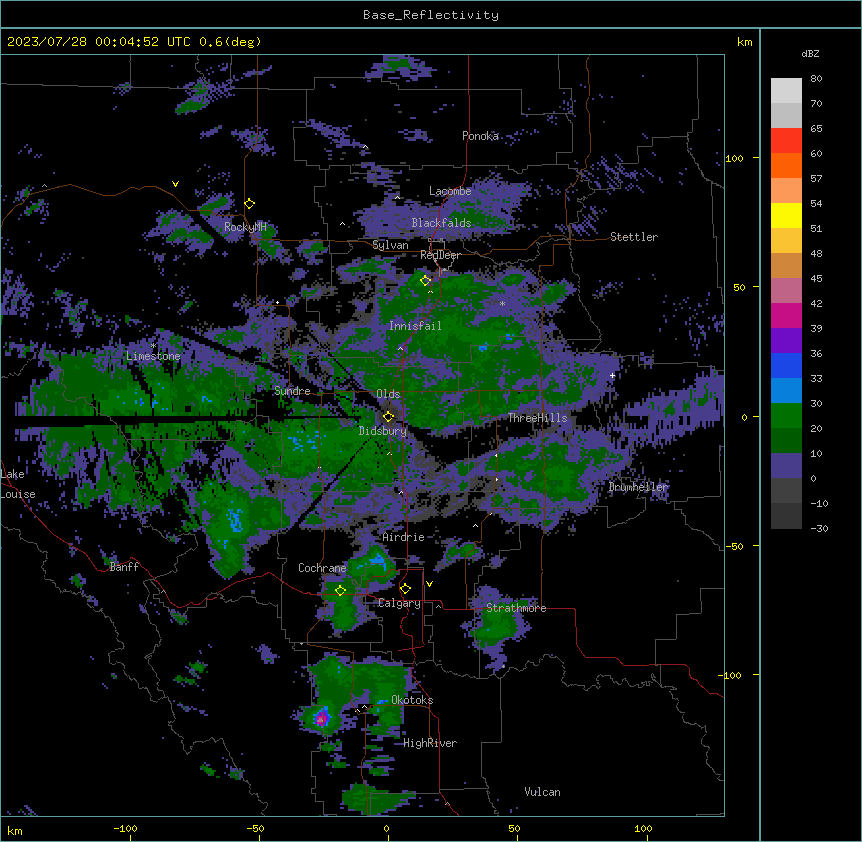The image size is (862, 842).
Task: Select the ThreeHills label
Action: pyautogui.click(x=537, y=418)
